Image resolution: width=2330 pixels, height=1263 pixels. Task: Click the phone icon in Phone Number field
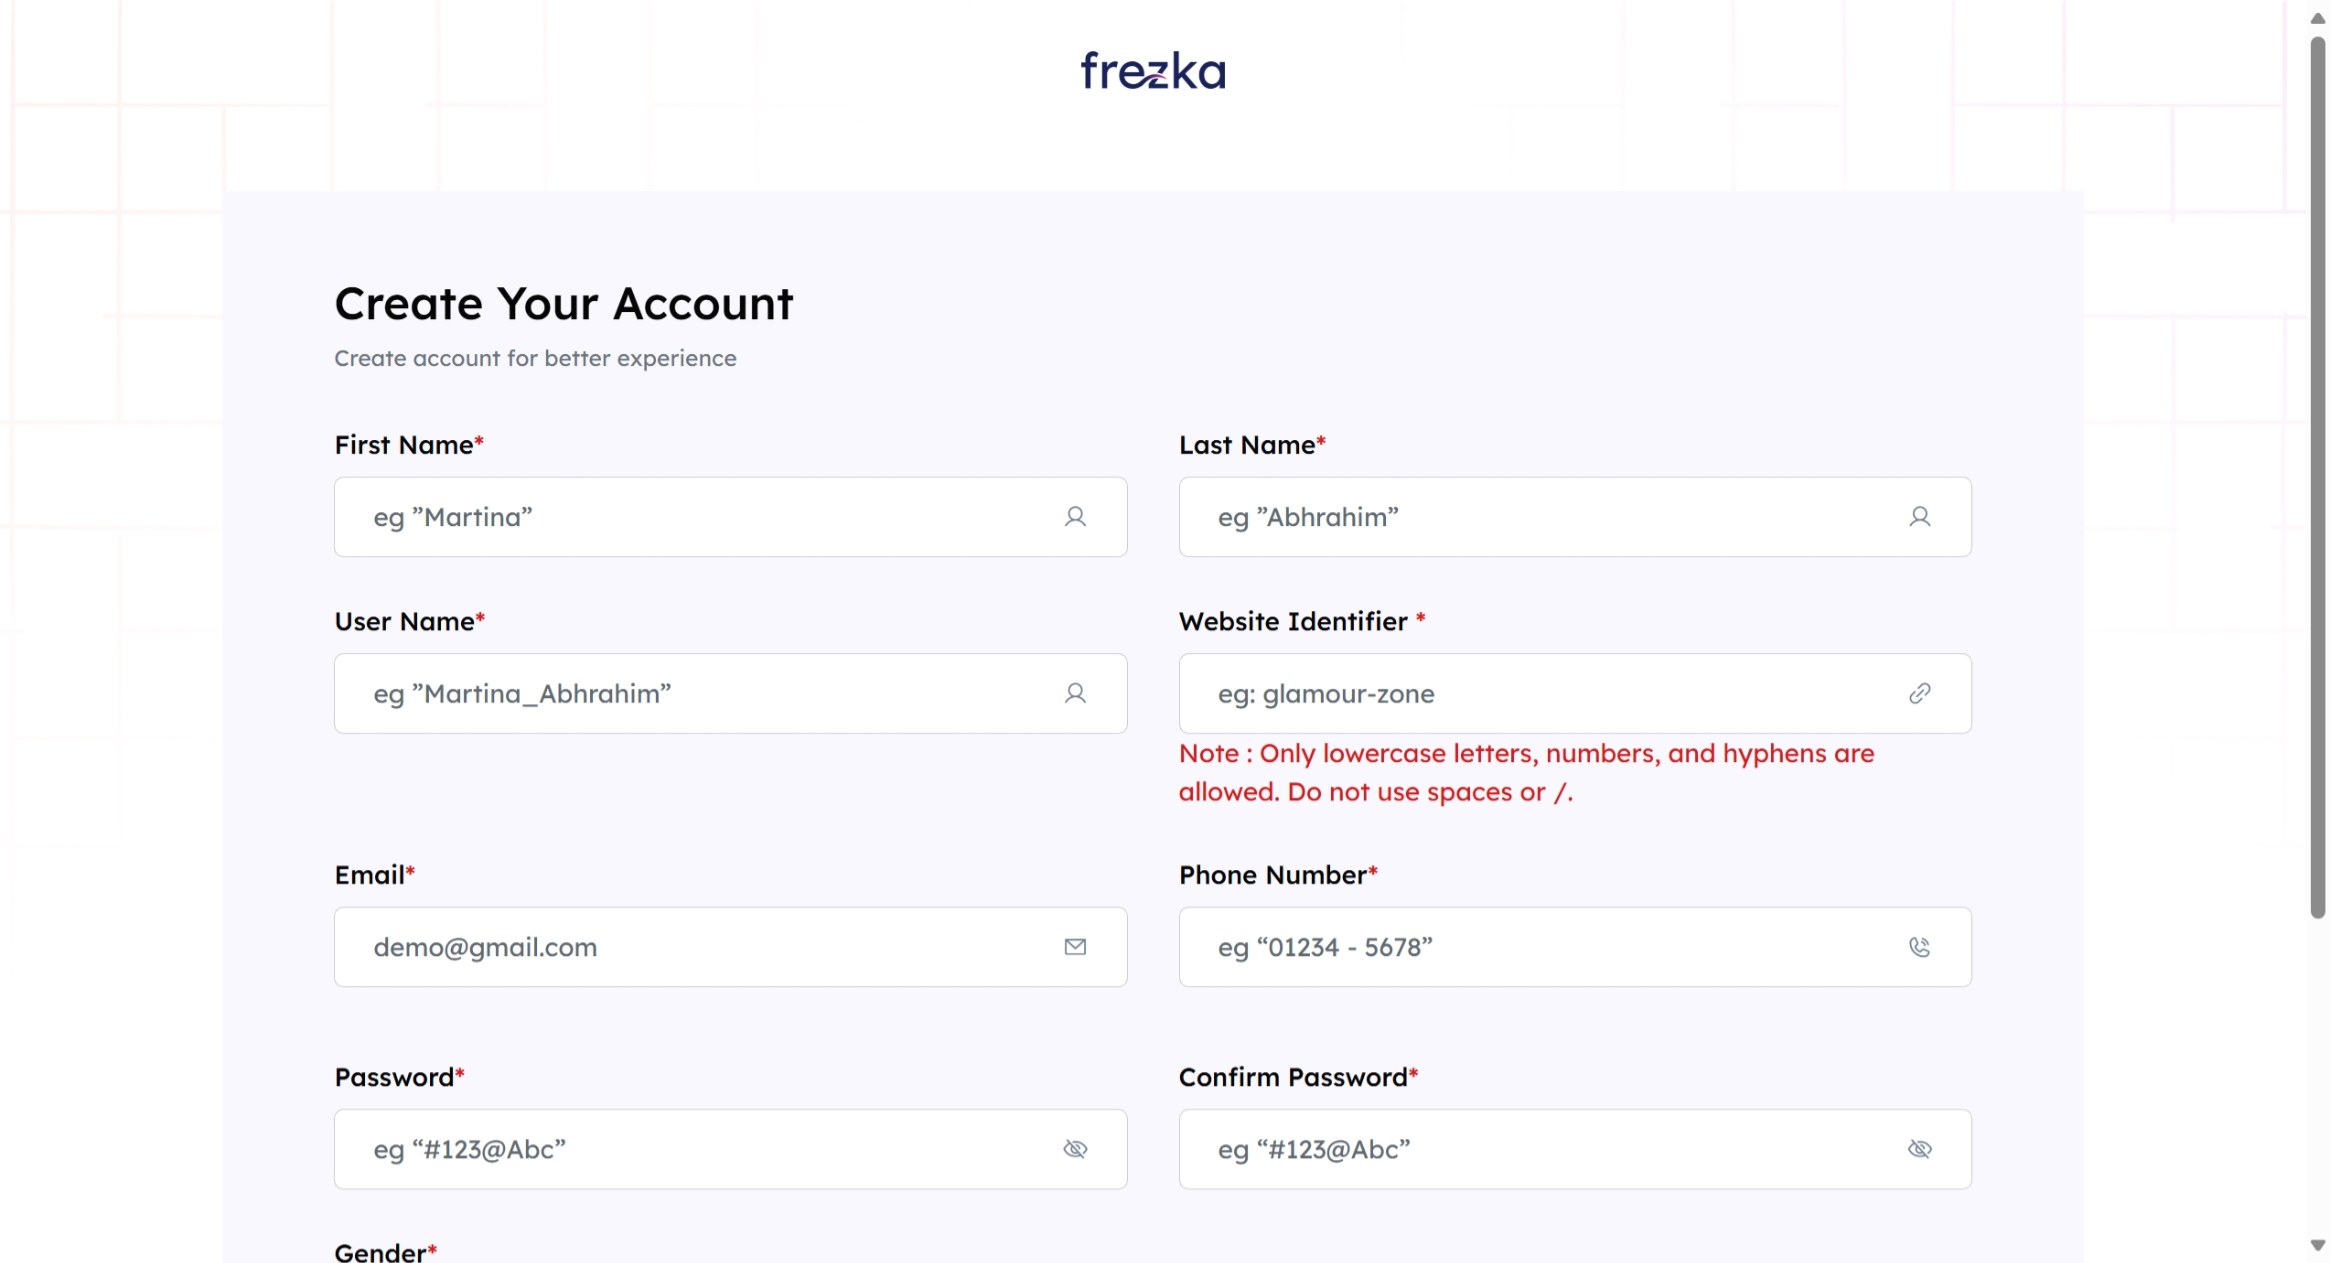tap(1919, 947)
